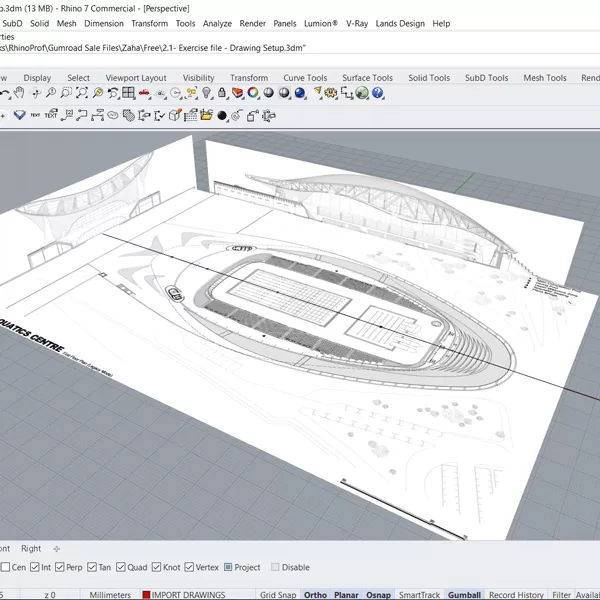The height and width of the screenshot is (600, 600).
Task: Open the Mesh Tools toolbar tab
Action: coord(545,78)
